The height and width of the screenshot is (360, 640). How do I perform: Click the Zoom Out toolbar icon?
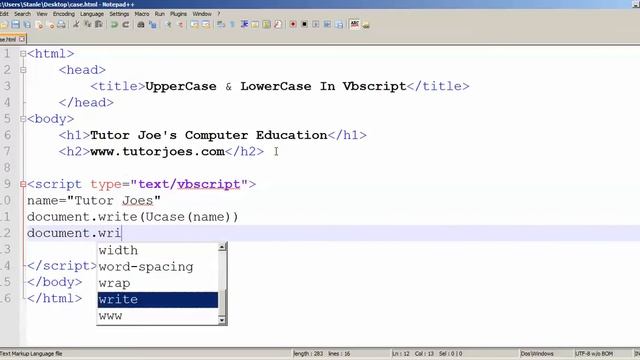[180, 24]
